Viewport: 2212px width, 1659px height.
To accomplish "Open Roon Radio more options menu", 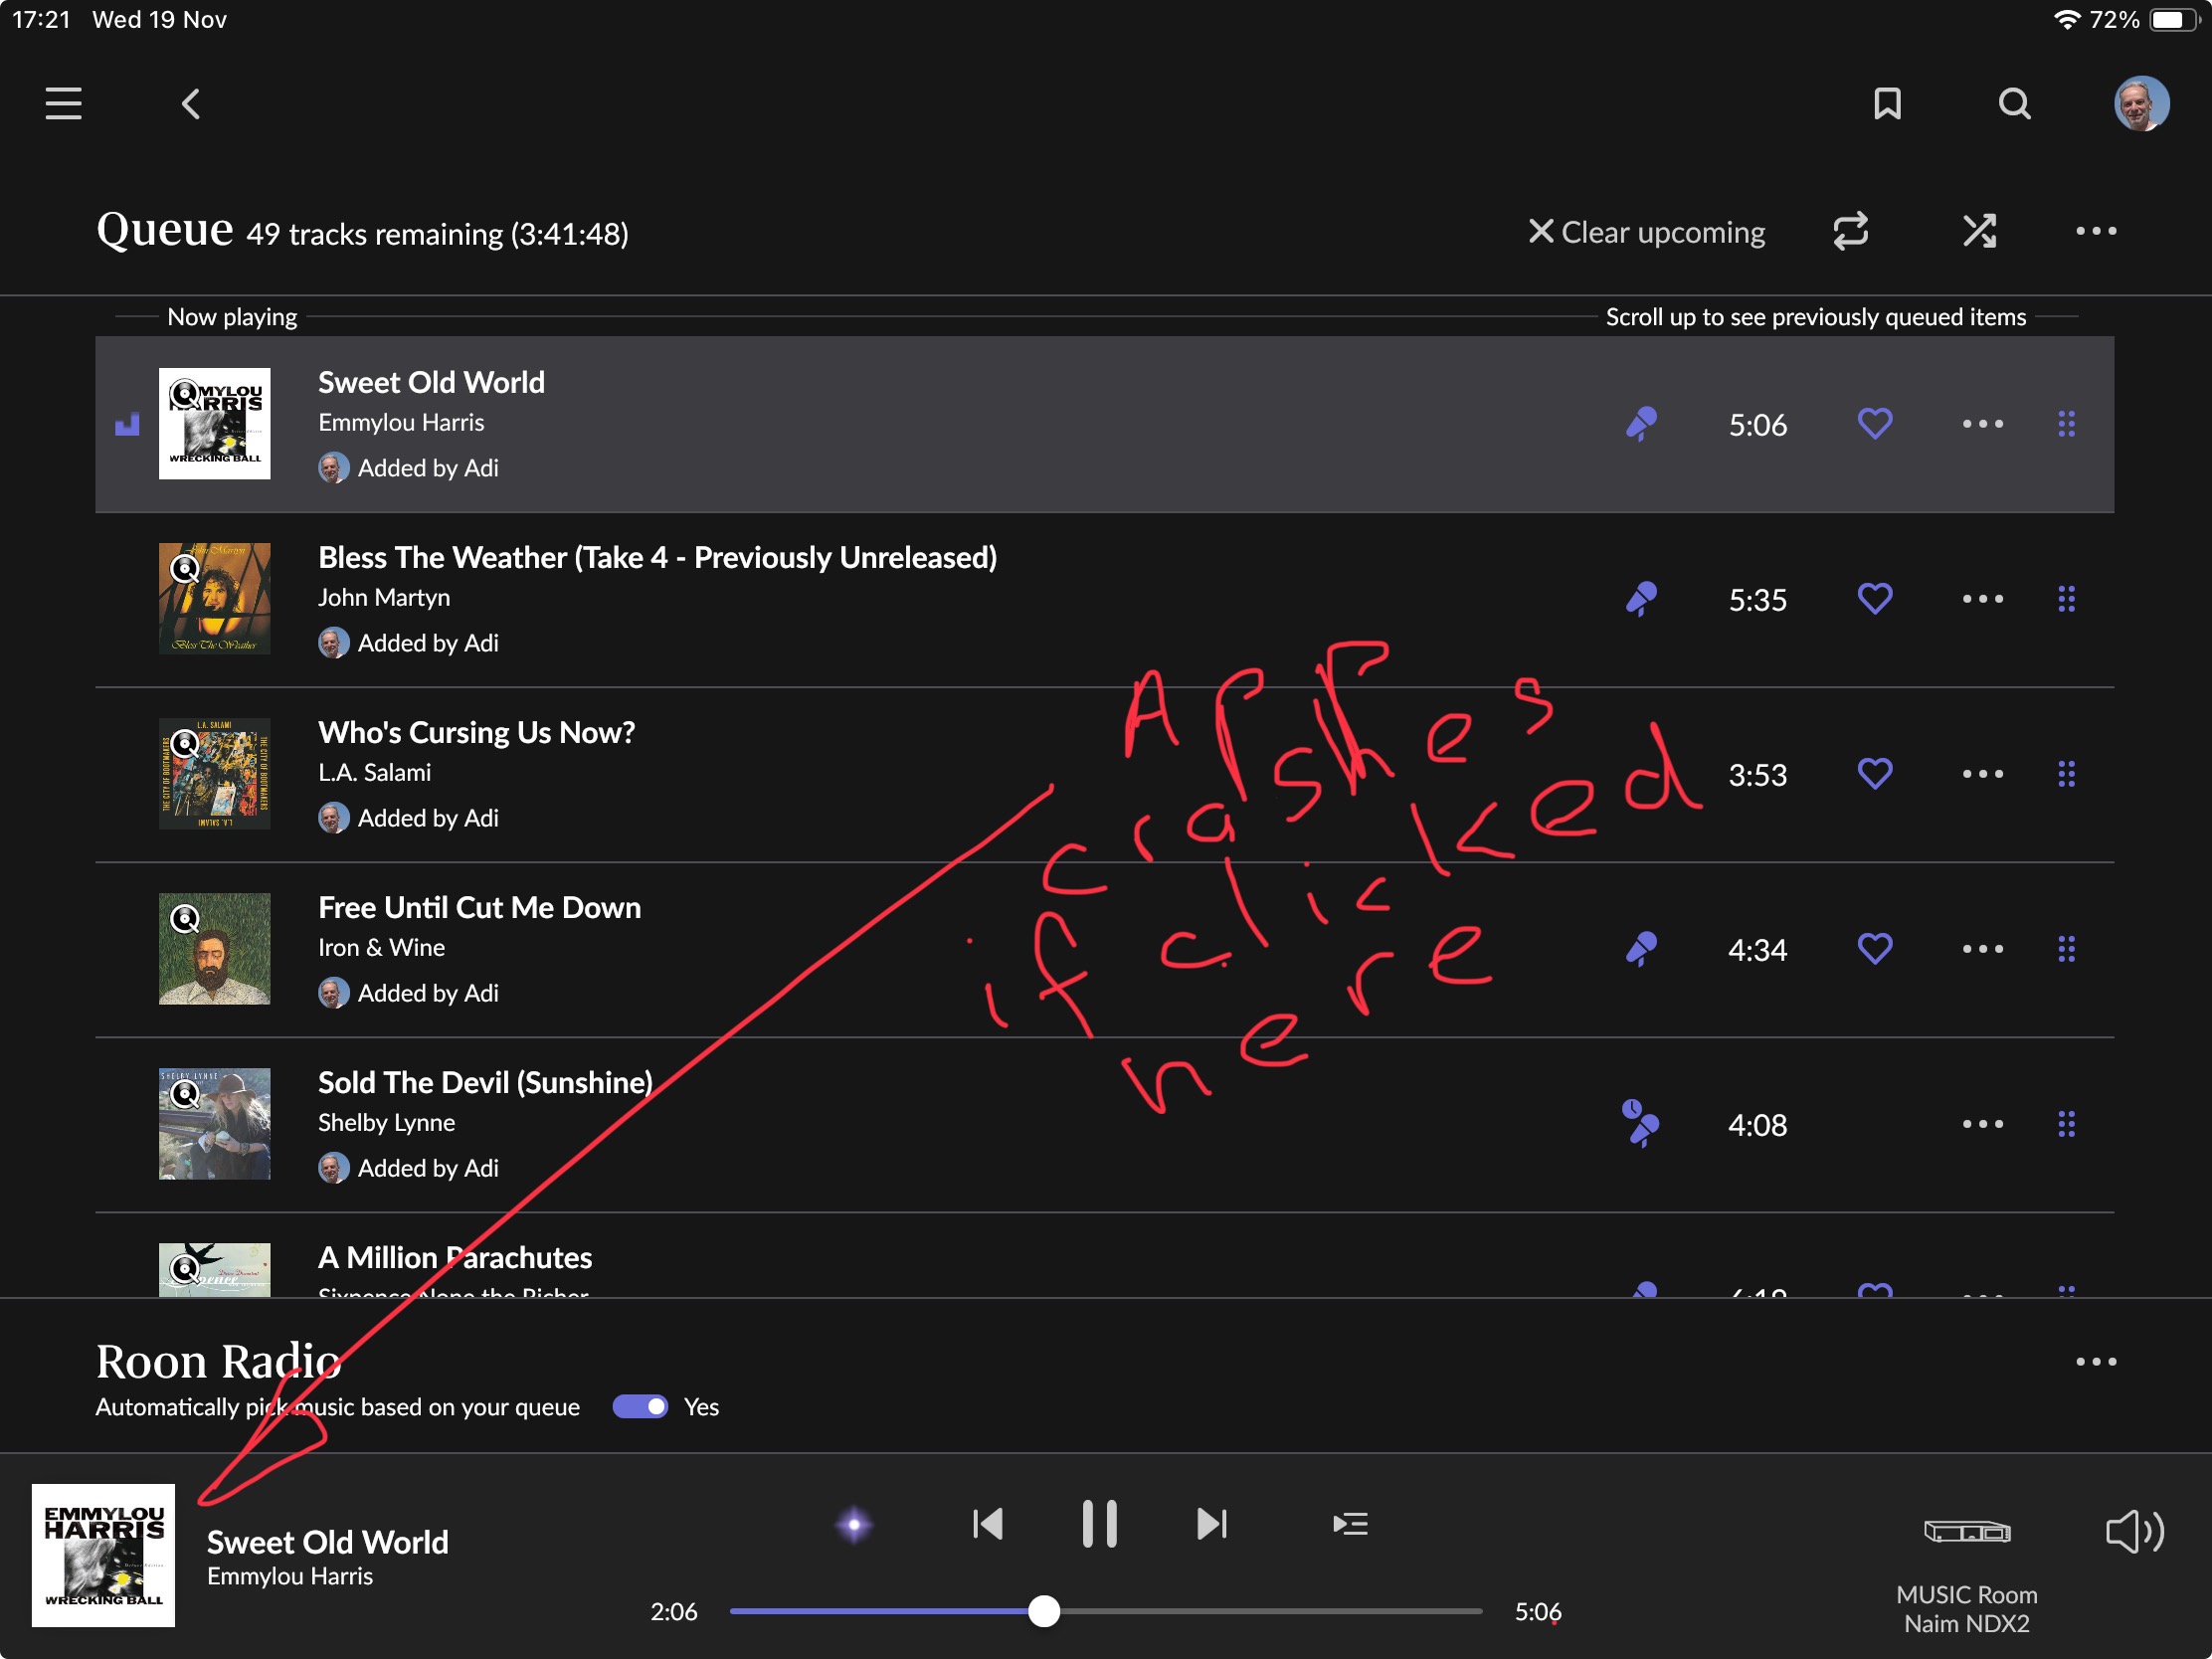I will point(2095,1361).
